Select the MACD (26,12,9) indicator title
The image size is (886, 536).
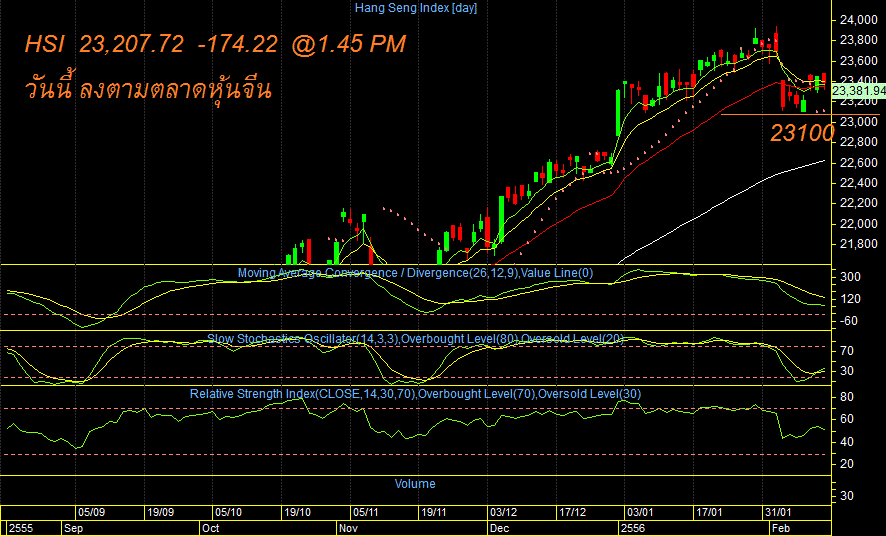pos(415,273)
